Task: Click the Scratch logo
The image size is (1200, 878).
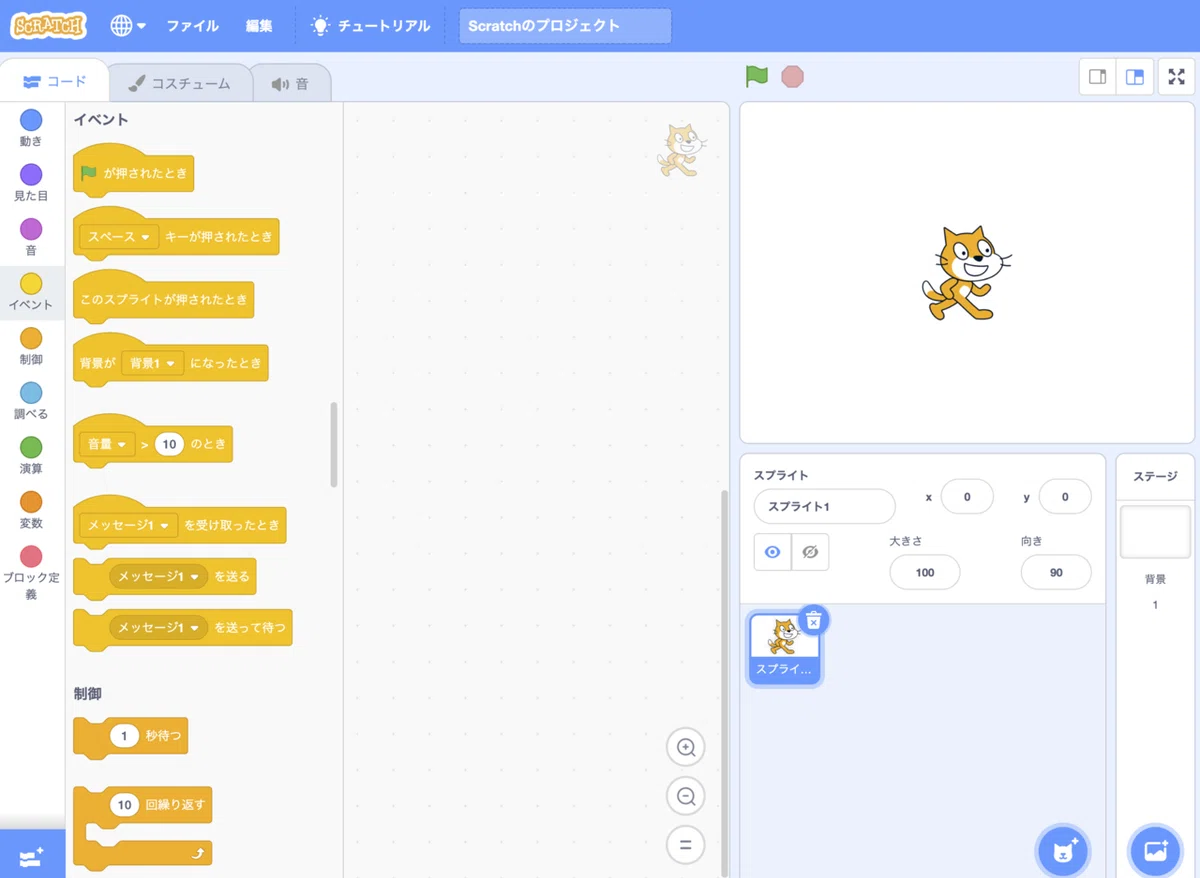Action: coord(49,26)
